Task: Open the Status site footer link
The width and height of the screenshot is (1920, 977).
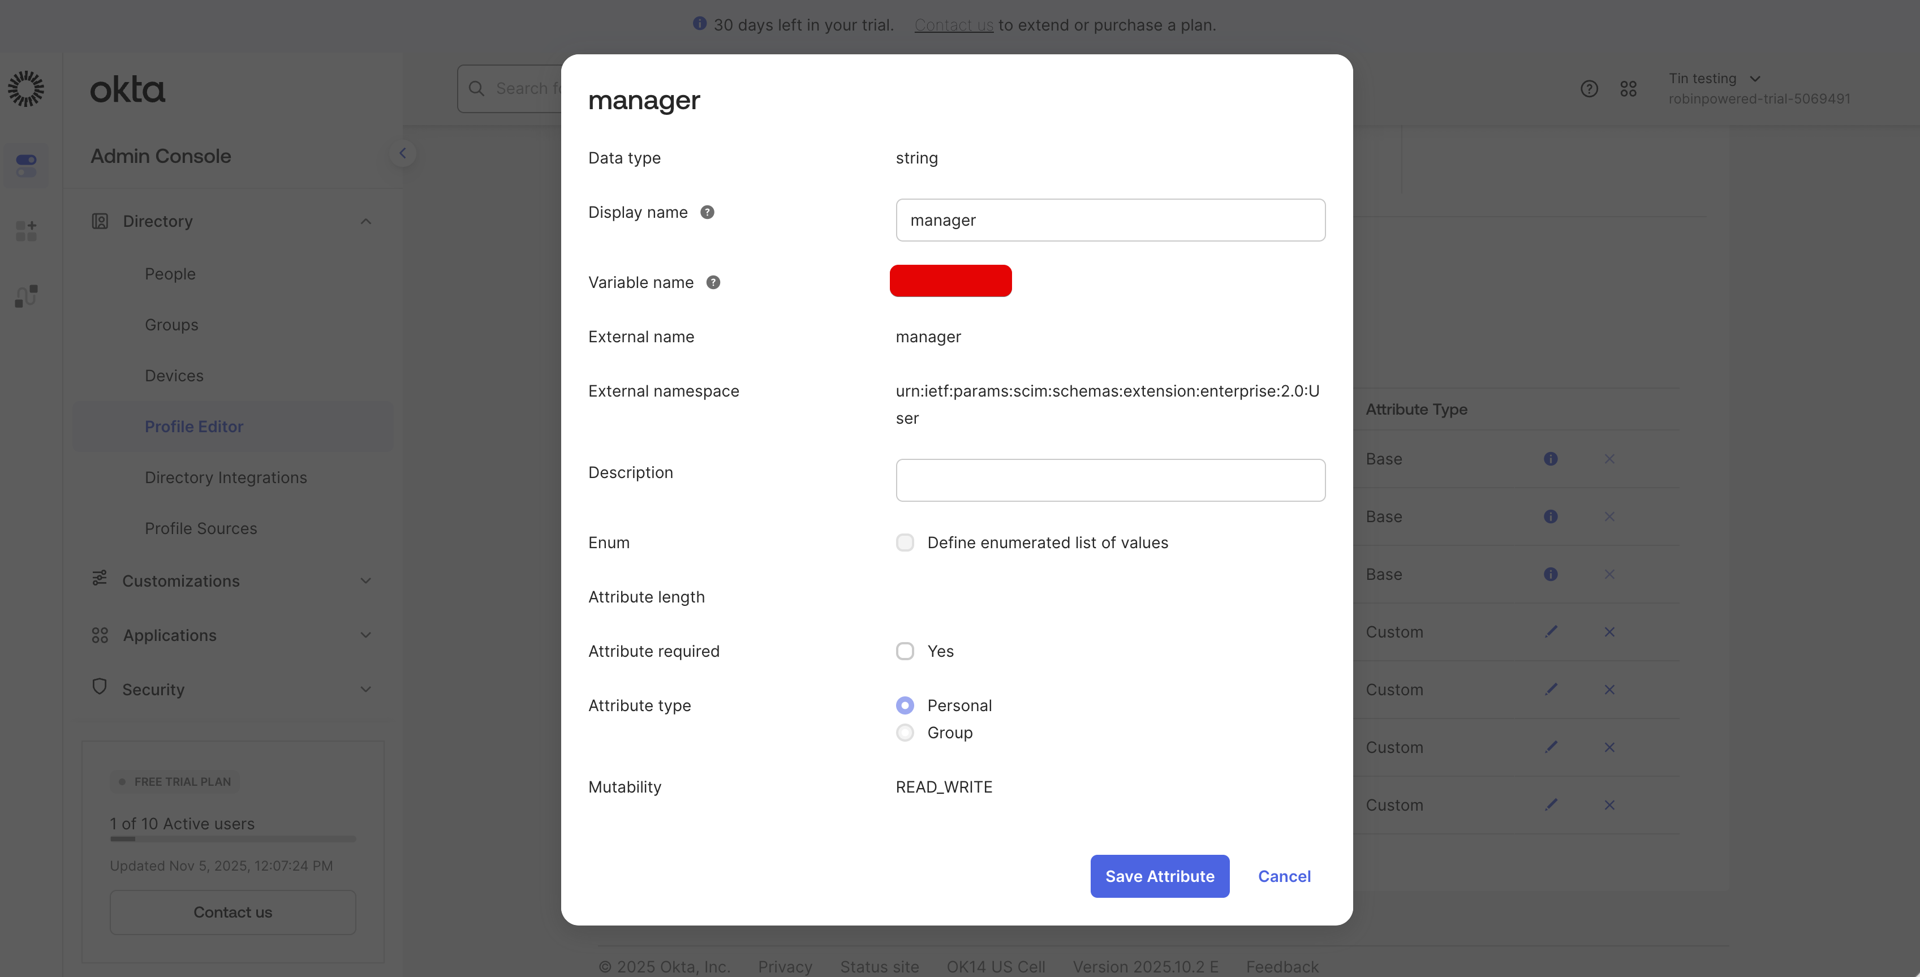Action: tap(879, 967)
